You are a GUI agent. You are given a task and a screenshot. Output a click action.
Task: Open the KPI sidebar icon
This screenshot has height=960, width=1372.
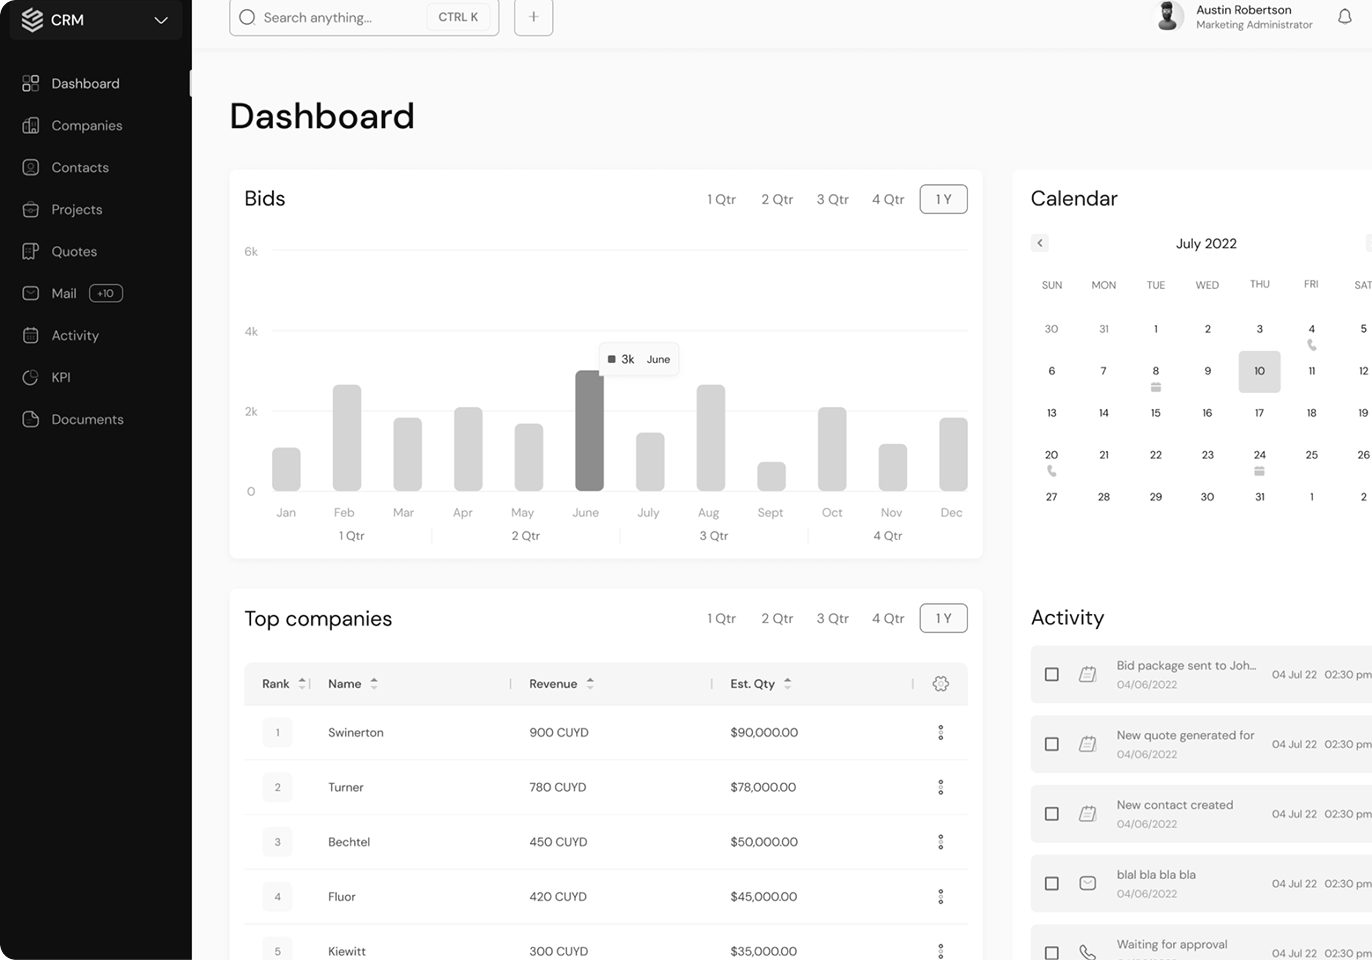[31, 378]
